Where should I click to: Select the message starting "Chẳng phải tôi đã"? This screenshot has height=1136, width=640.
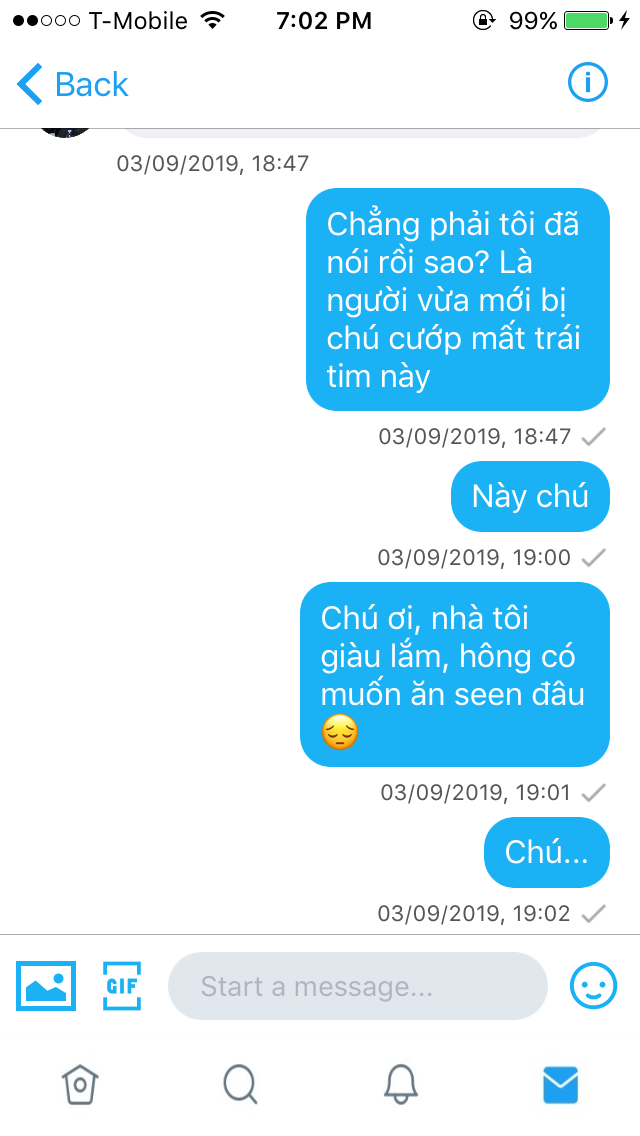[457, 299]
